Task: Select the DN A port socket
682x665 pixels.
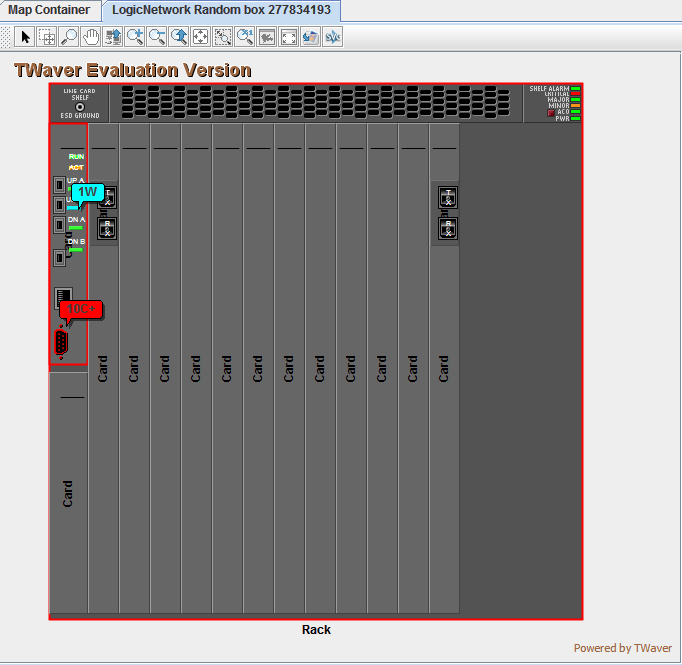Action: [59, 225]
